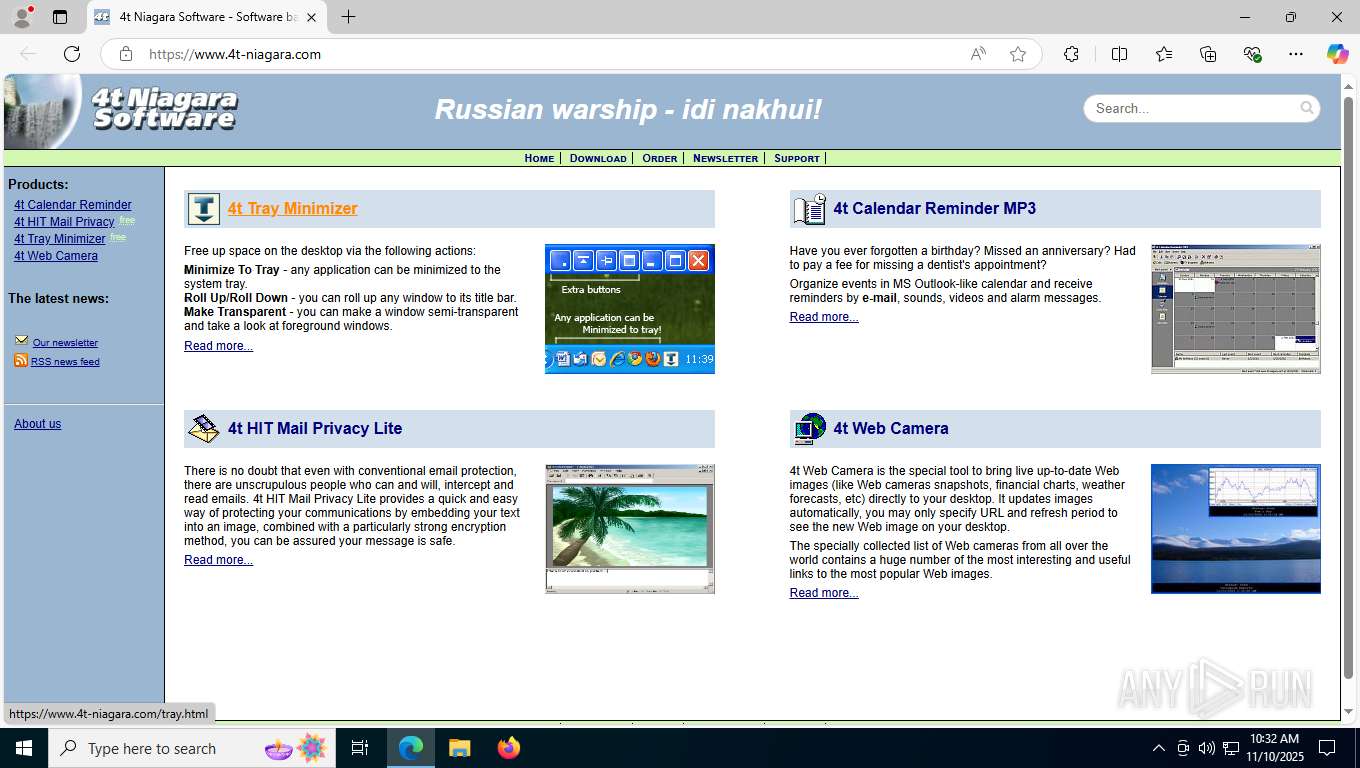Click Read more under Calendar Reminder MP3

(x=824, y=317)
